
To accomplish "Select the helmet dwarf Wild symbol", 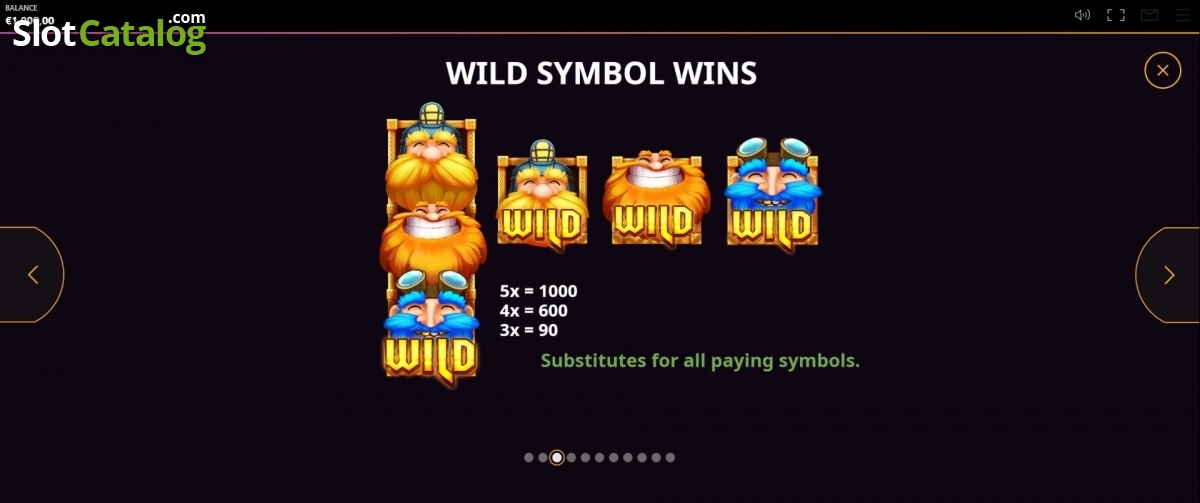I will (542, 194).
